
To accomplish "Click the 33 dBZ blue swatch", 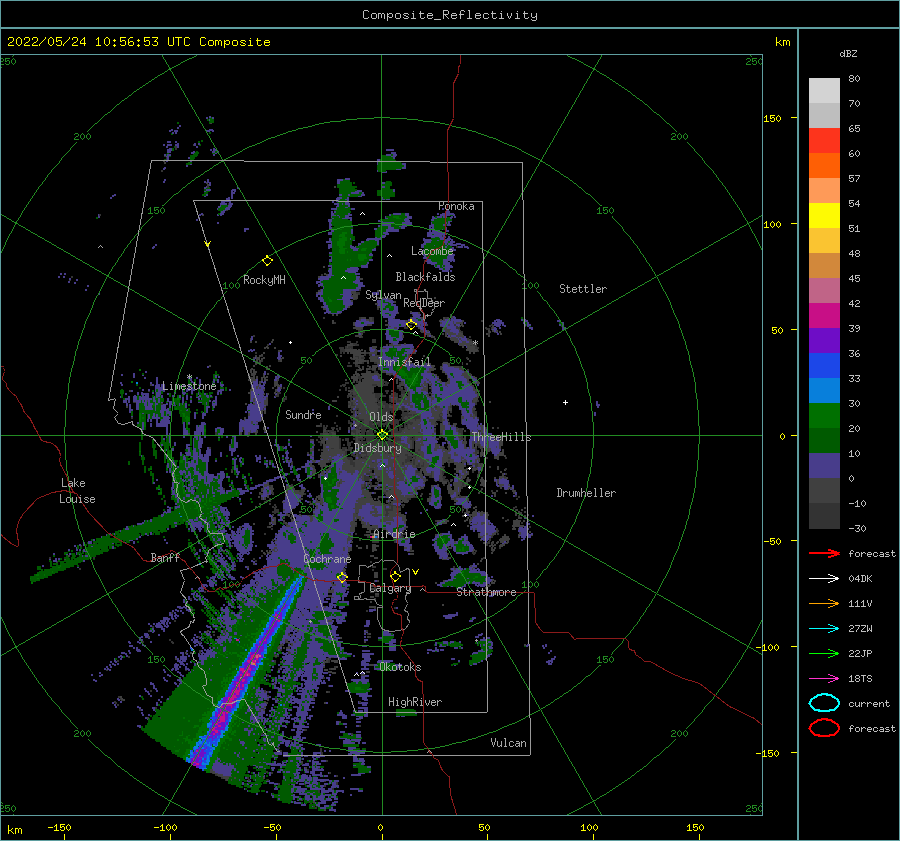I will click(x=824, y=366).
